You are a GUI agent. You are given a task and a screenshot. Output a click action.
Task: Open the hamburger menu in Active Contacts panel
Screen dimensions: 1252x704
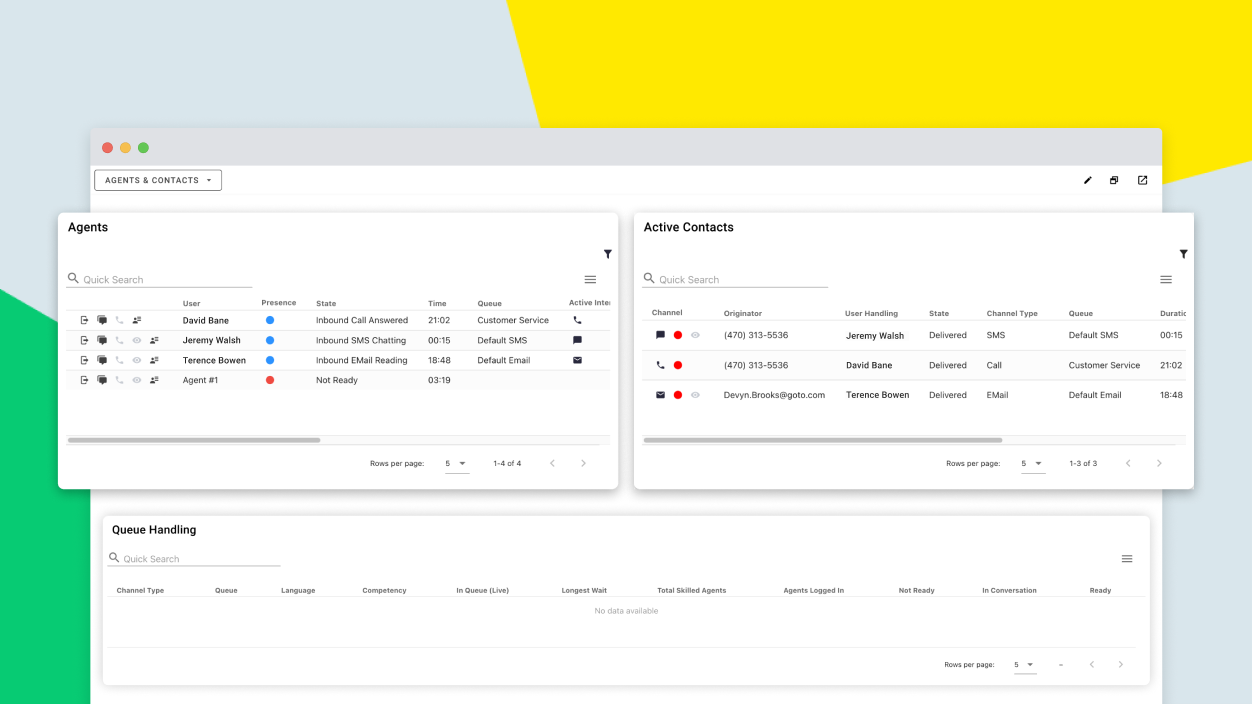click(1165, 280)
